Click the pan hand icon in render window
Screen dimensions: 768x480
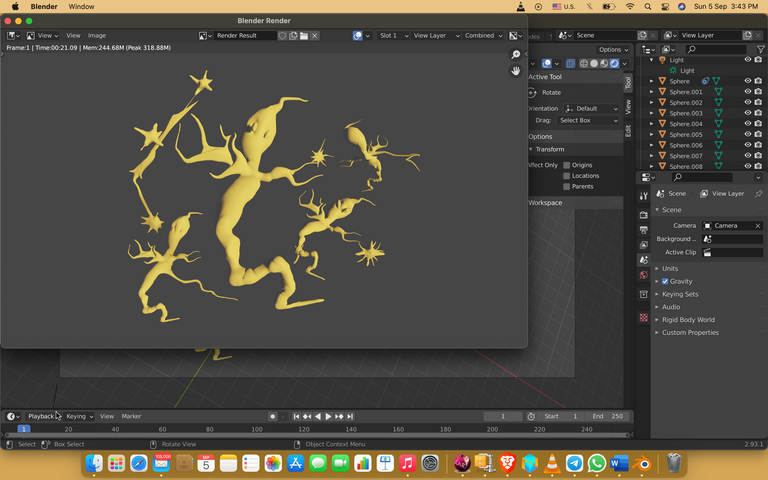[x=515, y=71]
